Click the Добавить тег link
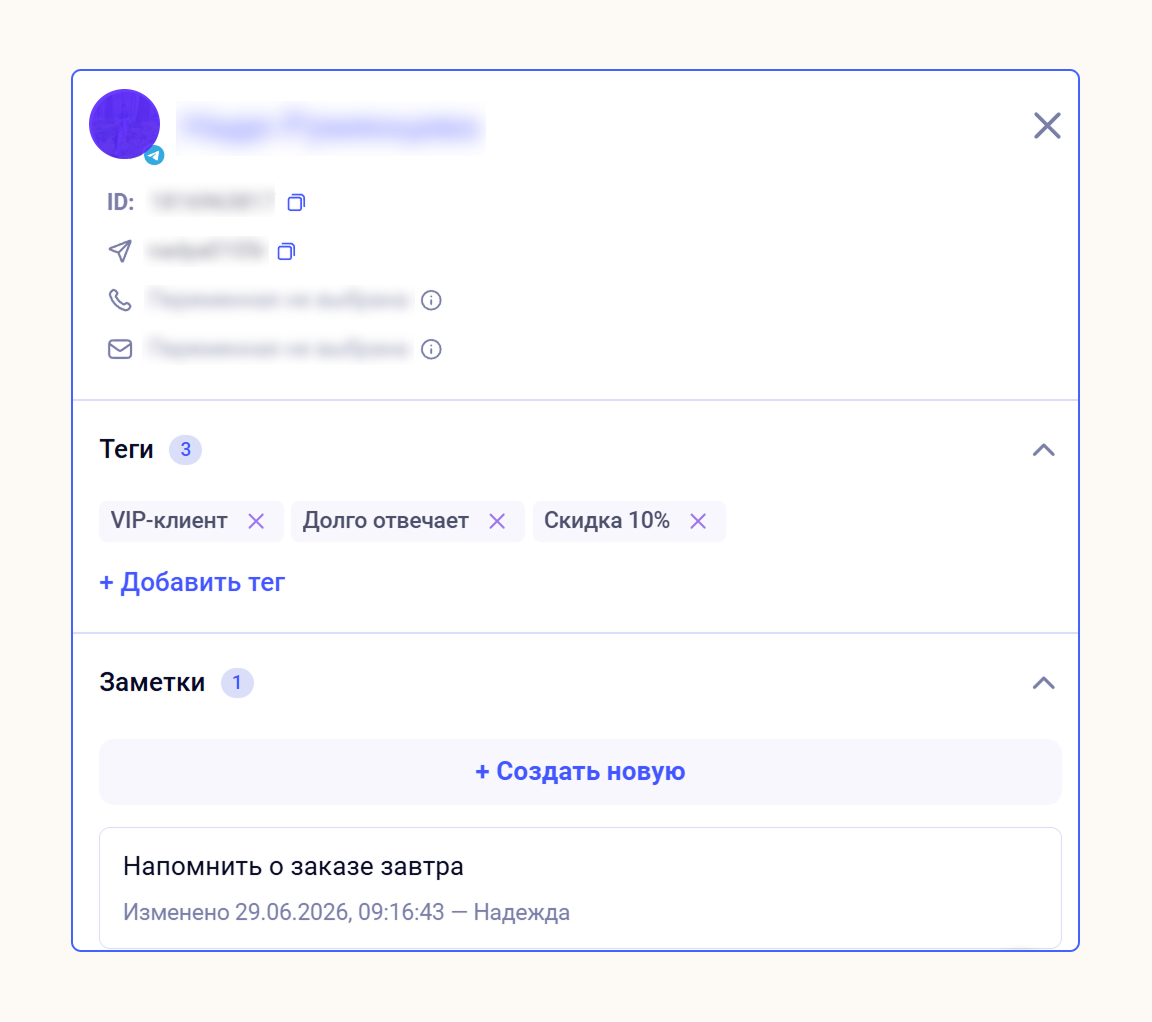Screen dimensions: 1152x1022 tap(192, 582)
